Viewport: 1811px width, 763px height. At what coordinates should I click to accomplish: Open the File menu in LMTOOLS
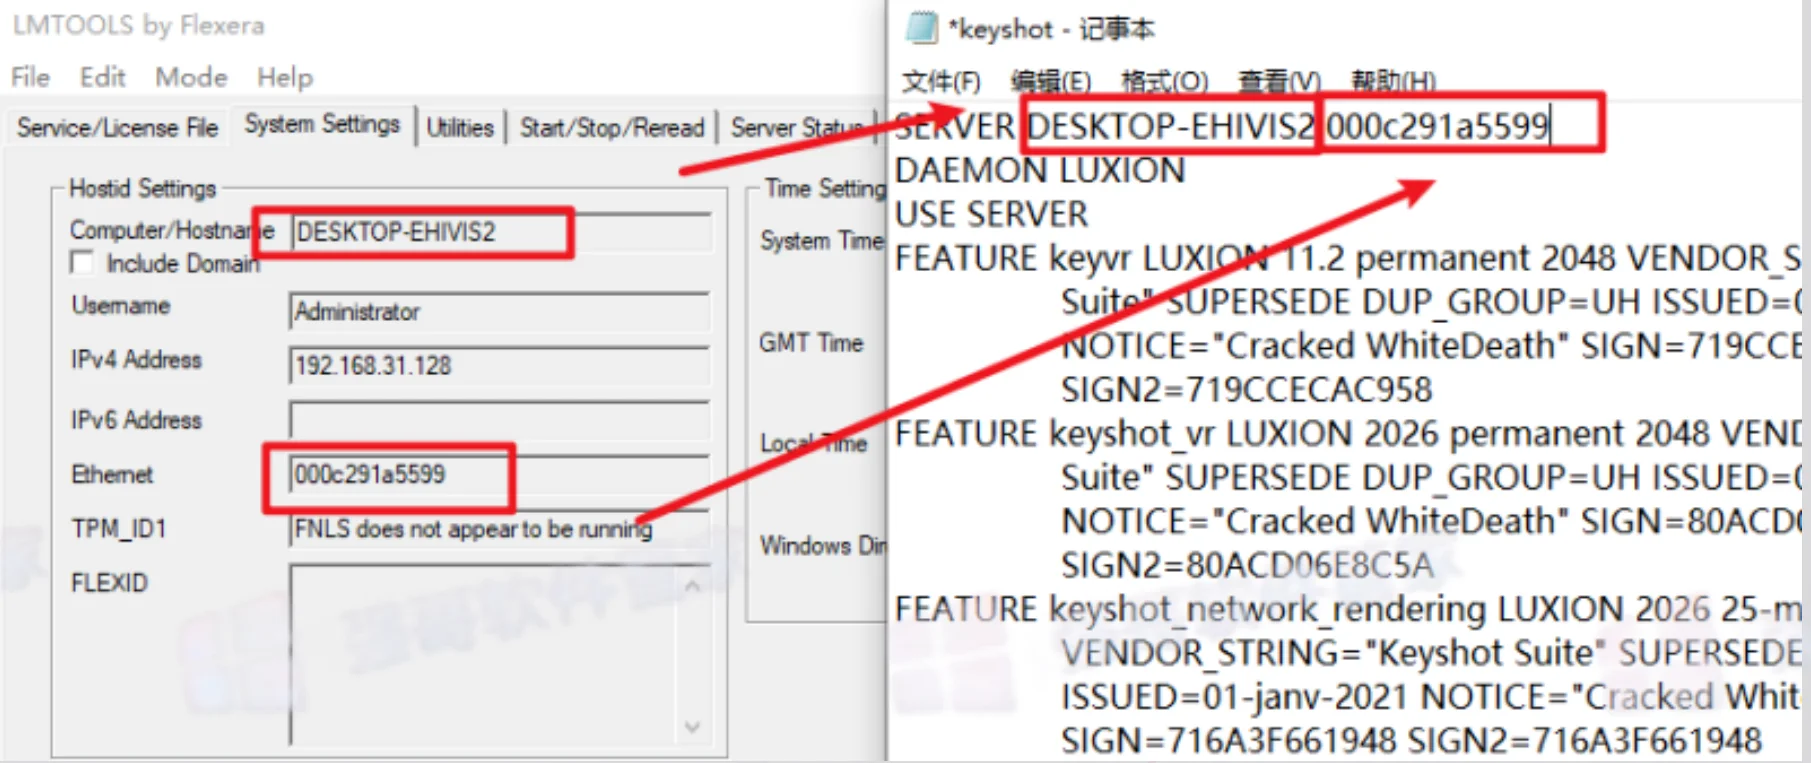(30, 77)
